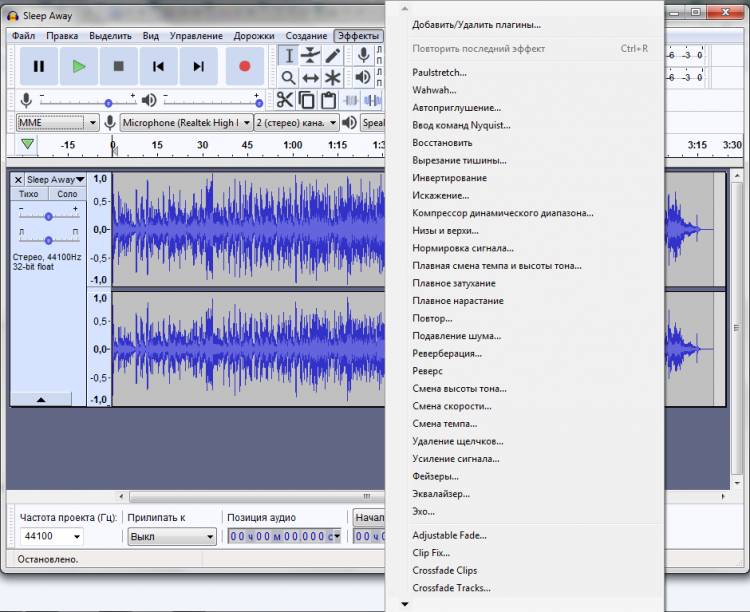Screen dimensions: 750x612
Task: Open the Прилипать к dropdown
Action: [171, 537]
